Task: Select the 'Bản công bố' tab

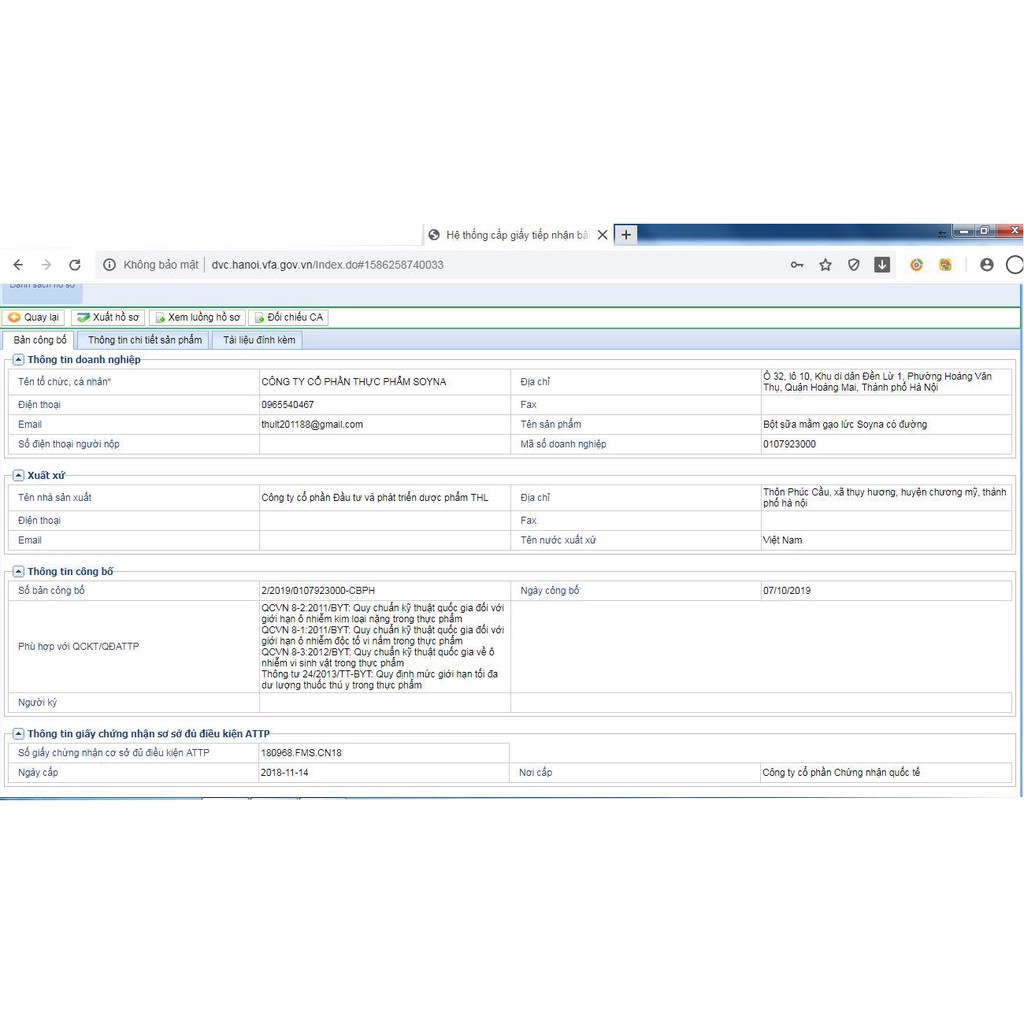Action: click(x=40, y=340)
